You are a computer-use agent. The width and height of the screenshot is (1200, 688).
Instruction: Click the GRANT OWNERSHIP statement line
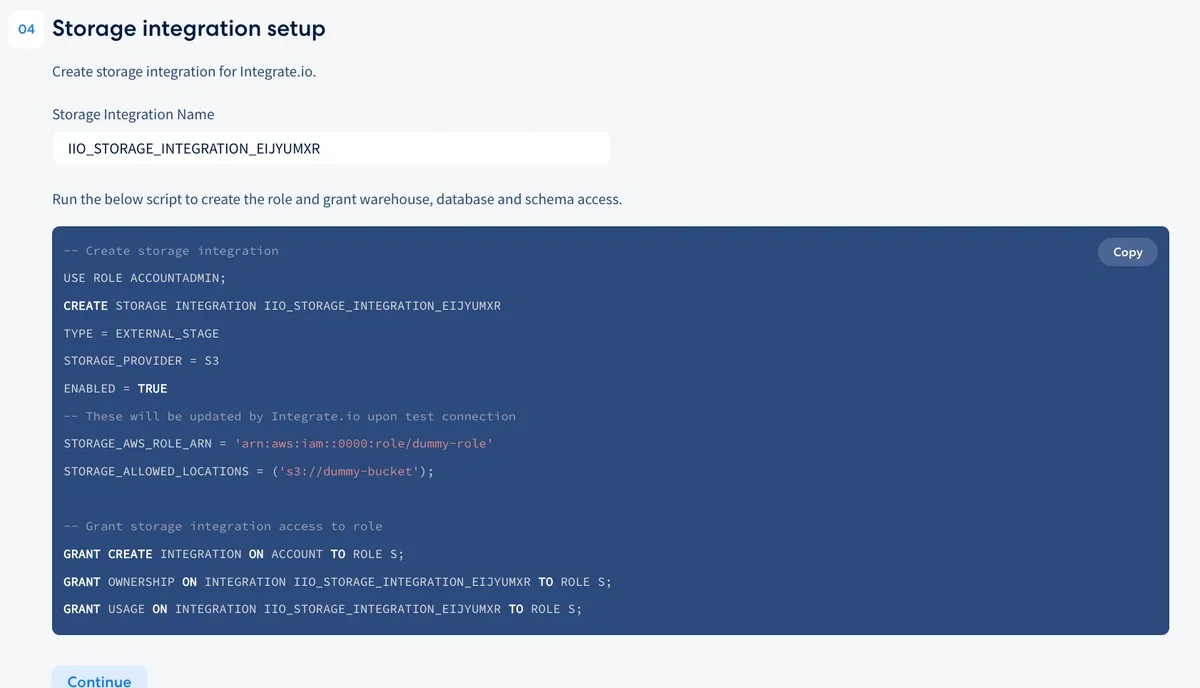click(x=337, y=581)
